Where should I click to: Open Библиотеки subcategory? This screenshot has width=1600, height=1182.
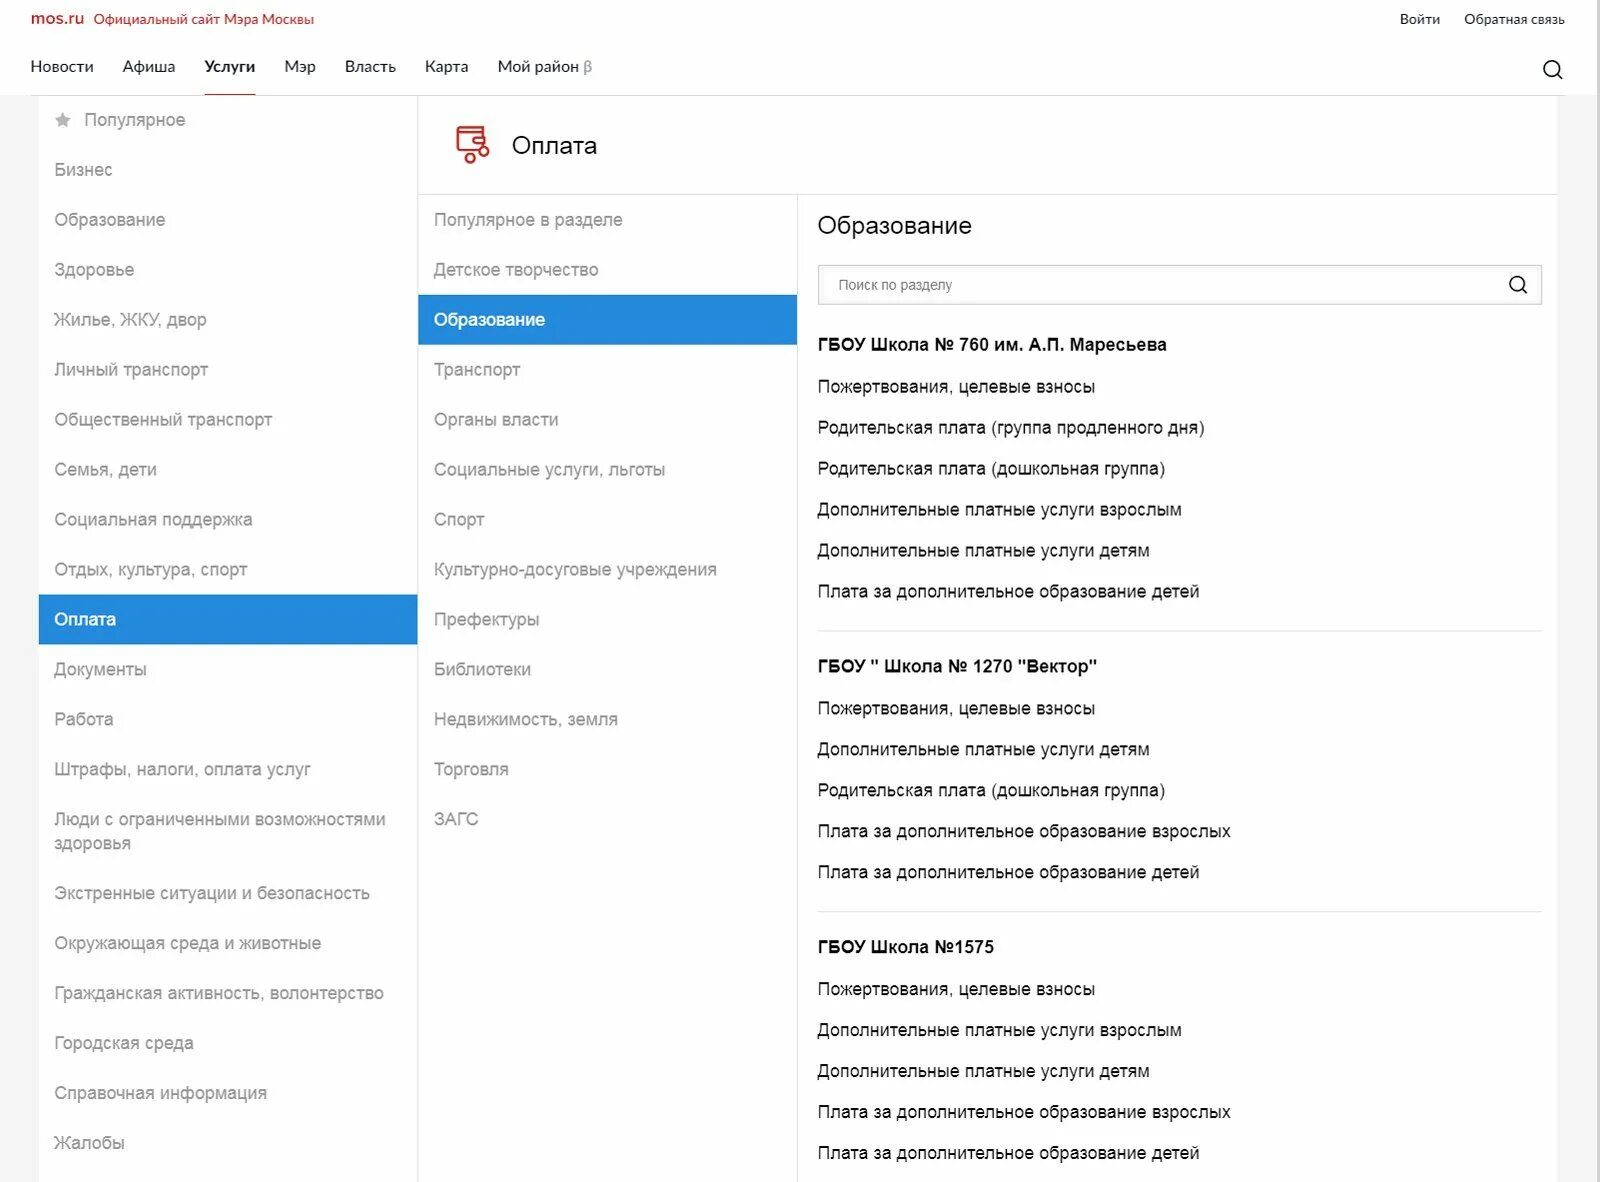click(x=607, y=670)
